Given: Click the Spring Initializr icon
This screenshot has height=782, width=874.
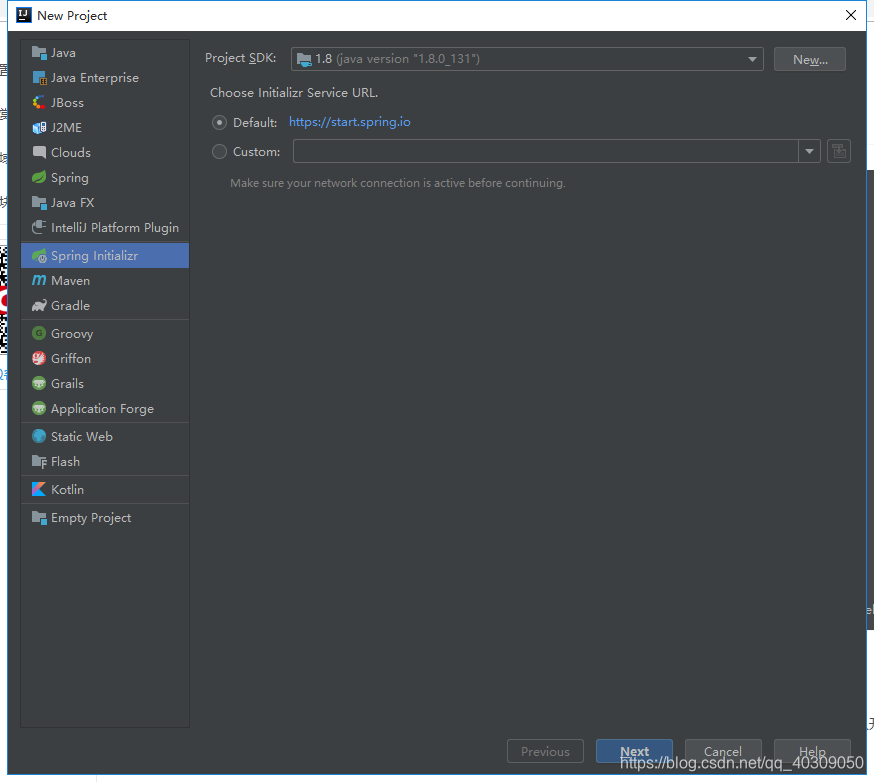Looking at the screenshot, I should coord(39,256).
